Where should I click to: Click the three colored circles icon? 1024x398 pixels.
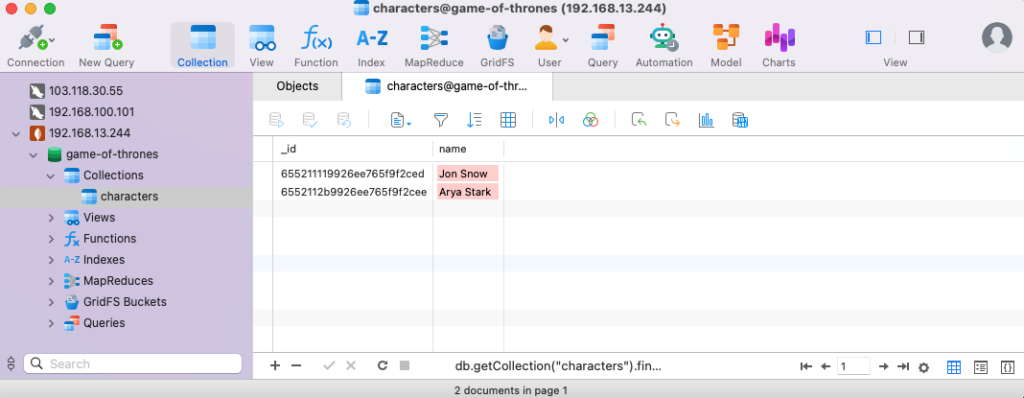pos(590,120)
